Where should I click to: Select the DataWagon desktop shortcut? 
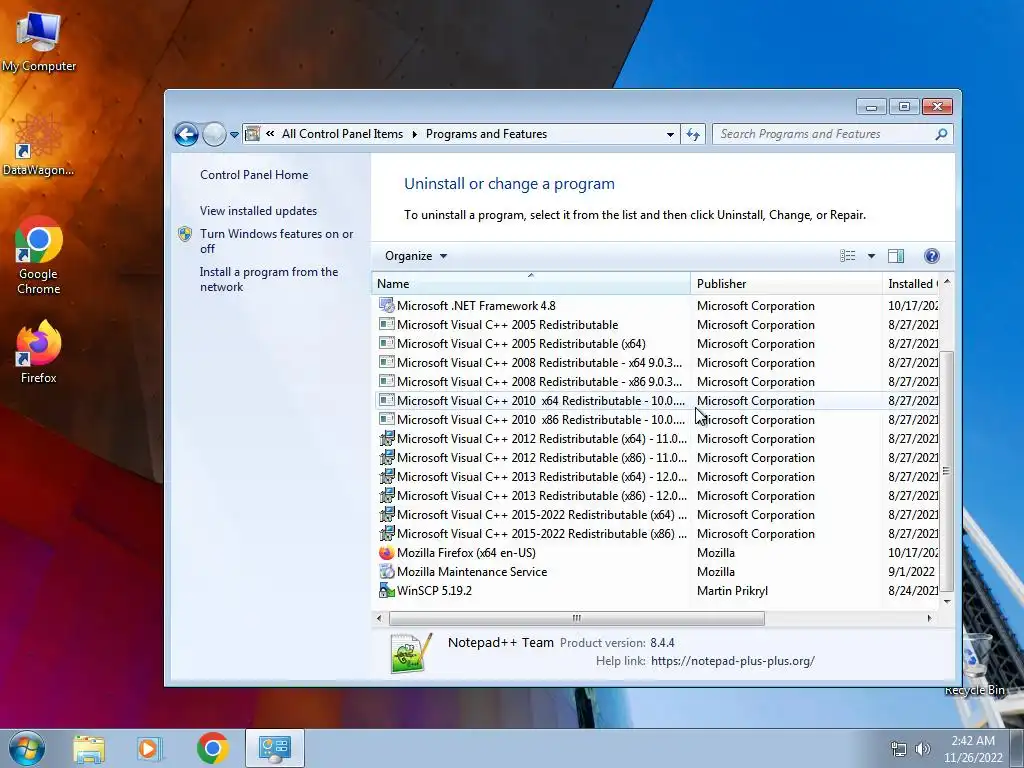coord(39,145)
